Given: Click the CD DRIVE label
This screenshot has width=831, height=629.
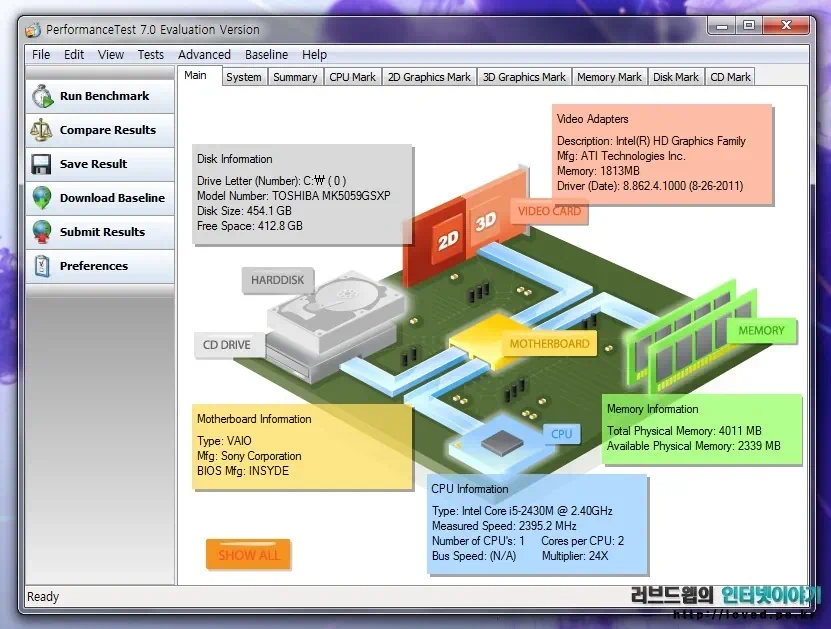Looking at the screenshot, I should [x=227, y=345].
